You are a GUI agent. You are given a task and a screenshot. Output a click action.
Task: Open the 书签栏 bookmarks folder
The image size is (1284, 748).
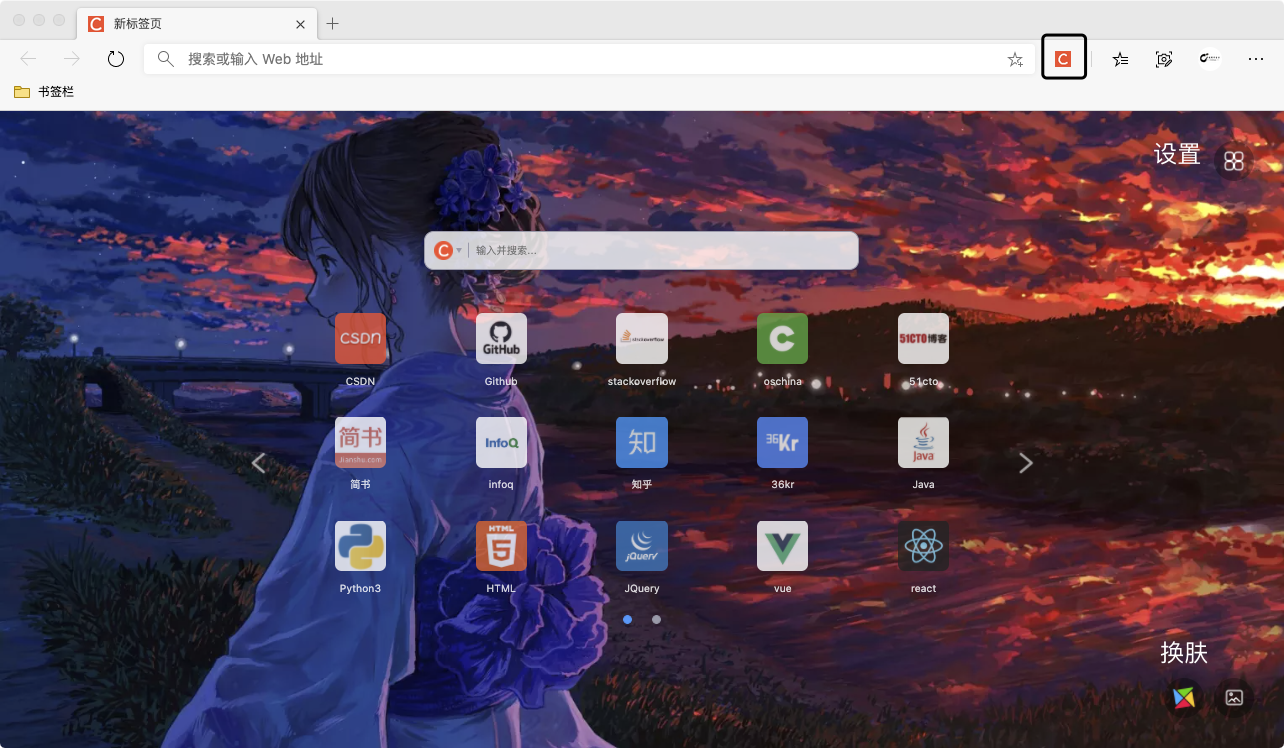tap(44, 92)
